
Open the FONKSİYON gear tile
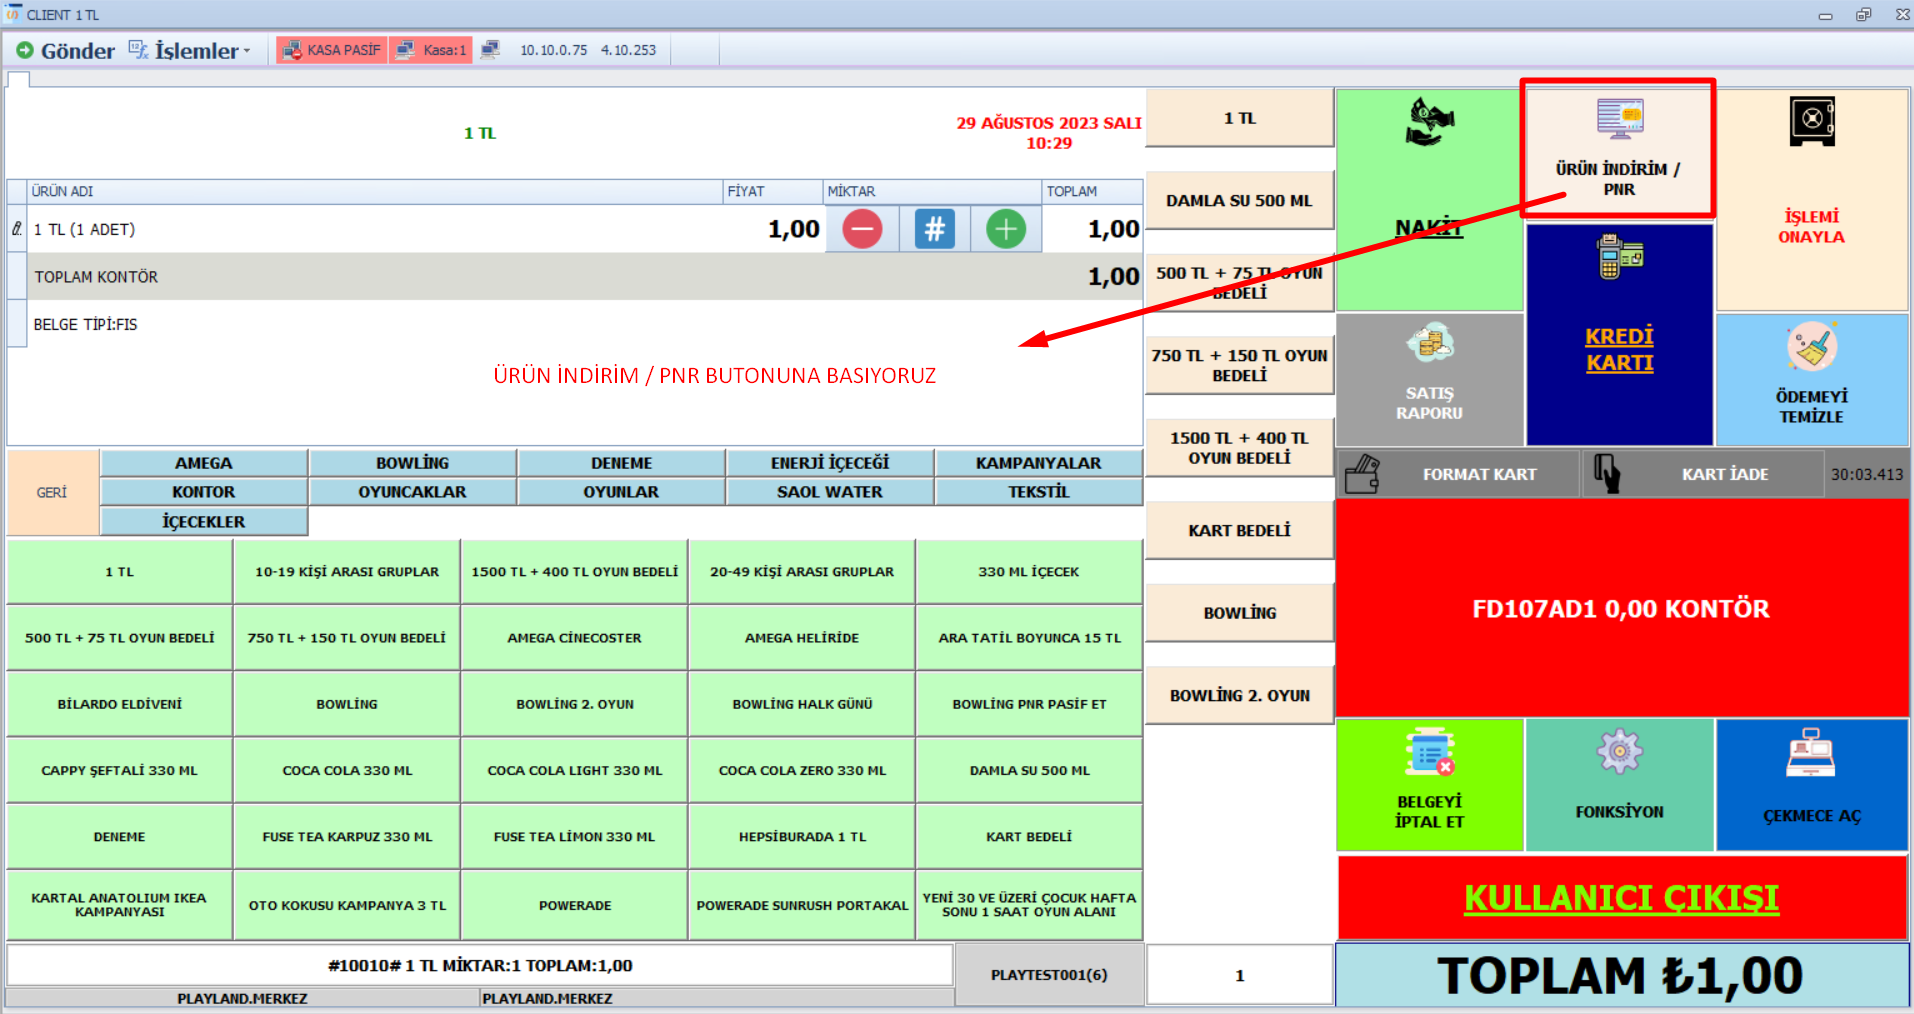1619,785
